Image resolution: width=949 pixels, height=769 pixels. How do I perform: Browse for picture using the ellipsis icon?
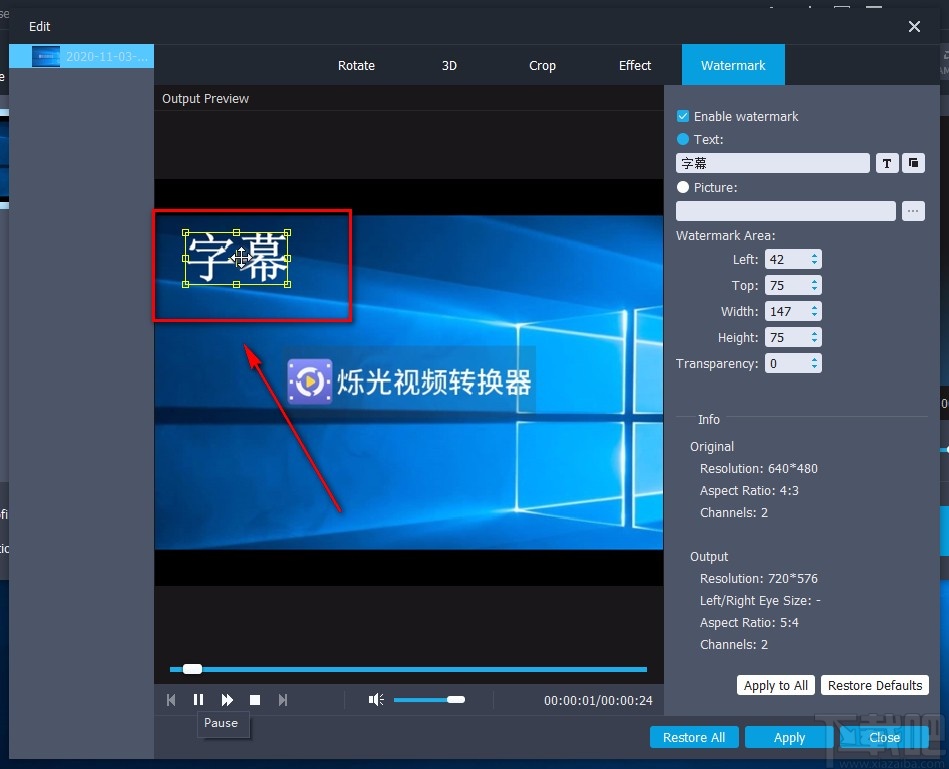pyautogui.click(x=913, y=211)
